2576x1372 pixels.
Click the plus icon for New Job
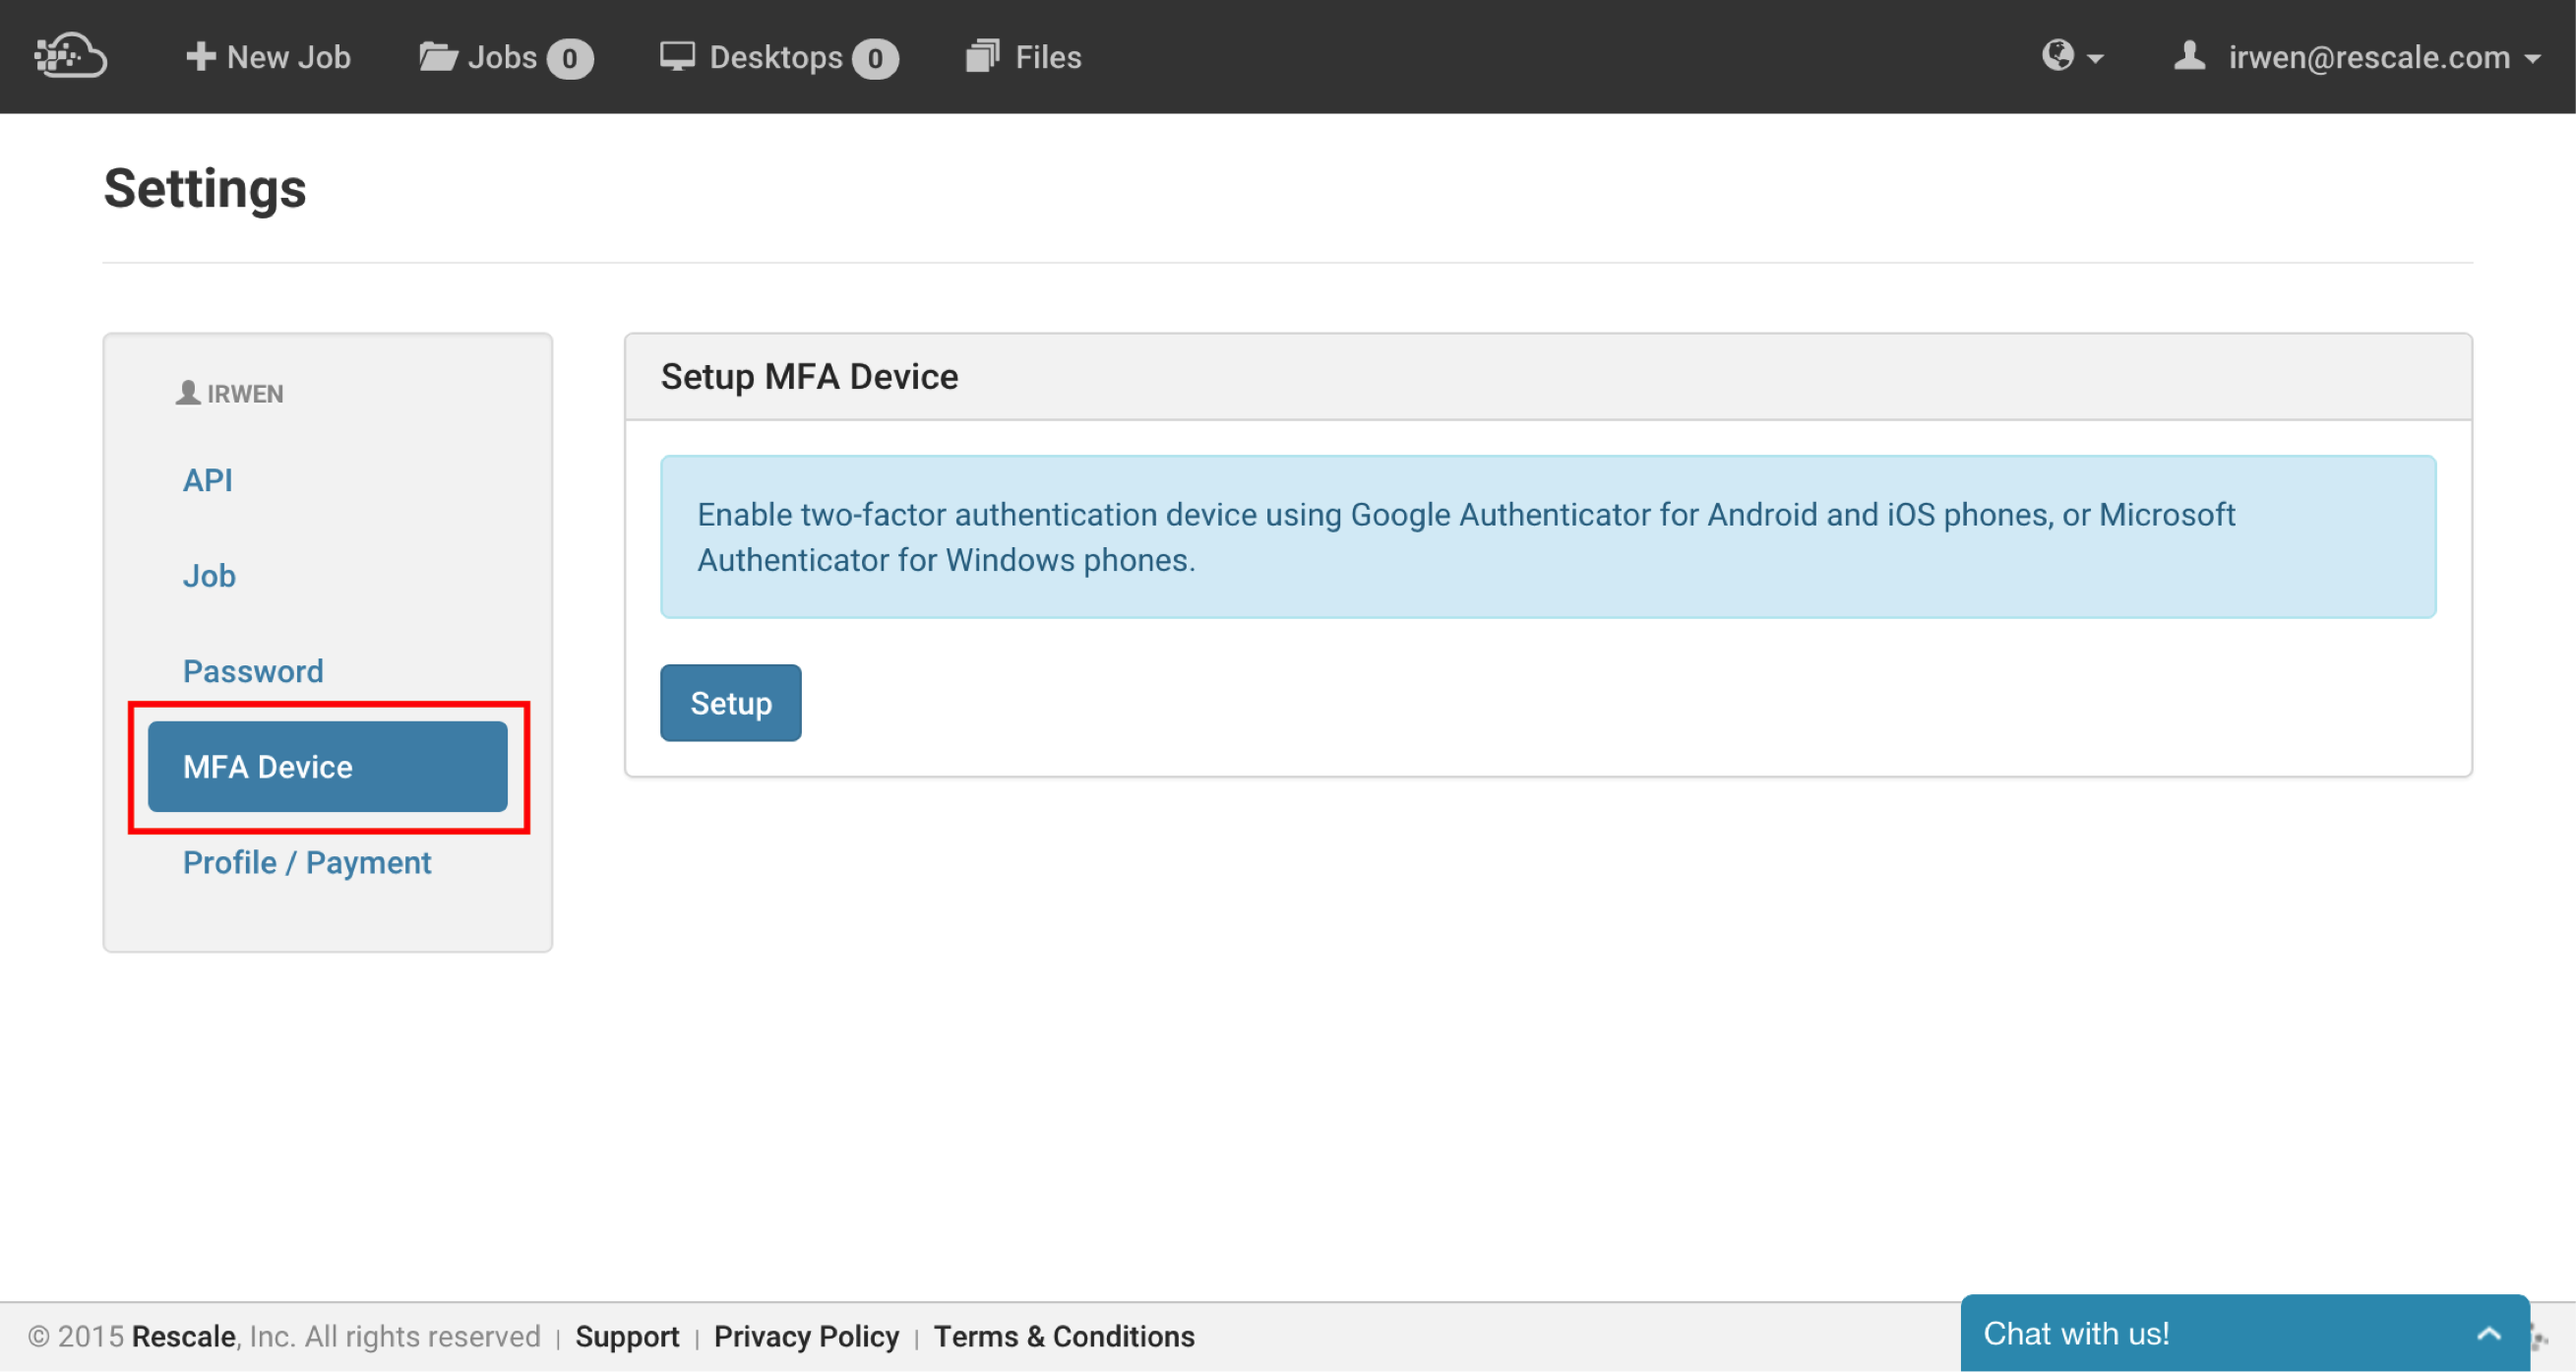point(200,56)
